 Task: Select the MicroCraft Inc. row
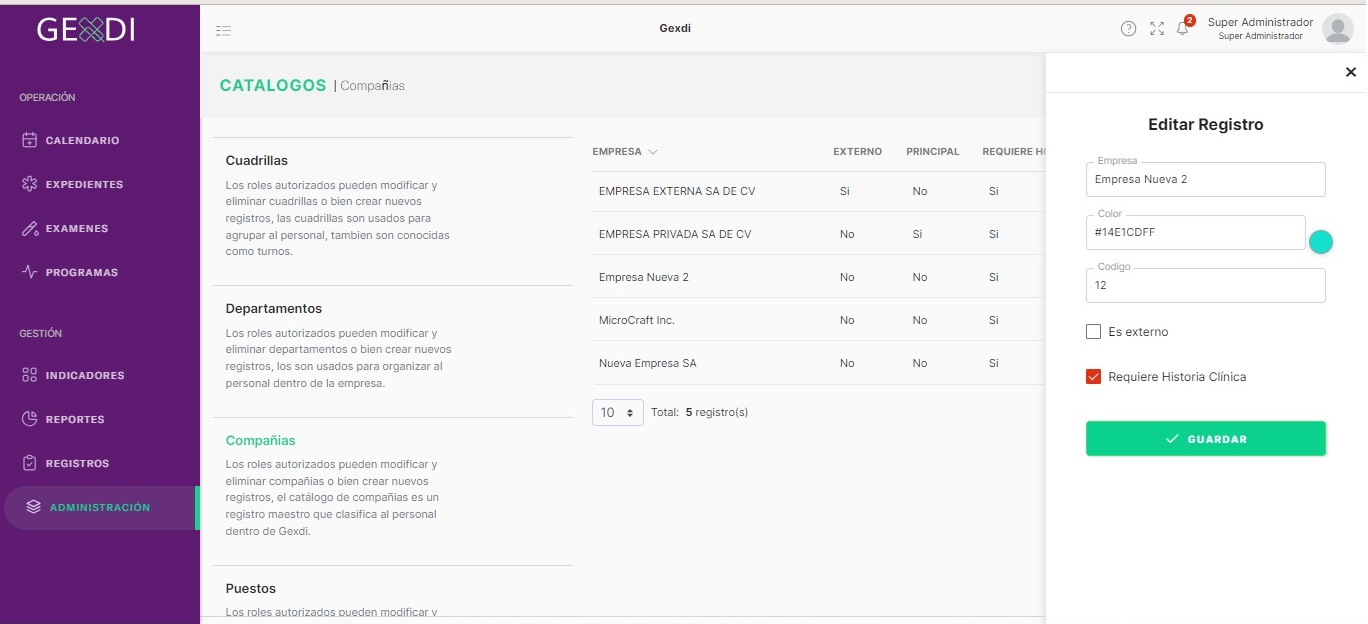click(818, 320)
